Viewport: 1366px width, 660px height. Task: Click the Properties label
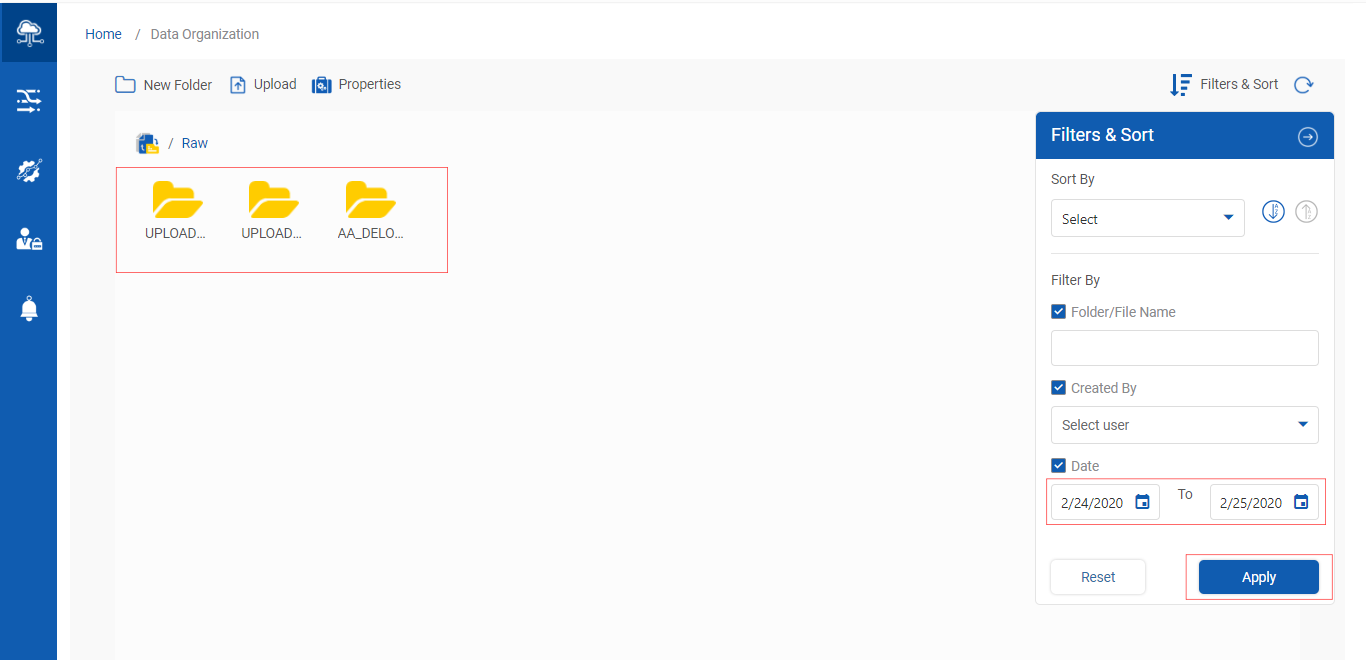[370, 85]
